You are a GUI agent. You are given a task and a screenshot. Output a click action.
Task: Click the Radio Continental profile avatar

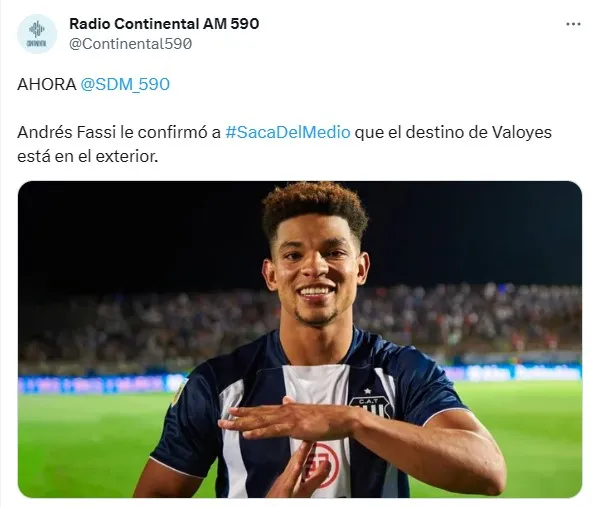[37, 34]
